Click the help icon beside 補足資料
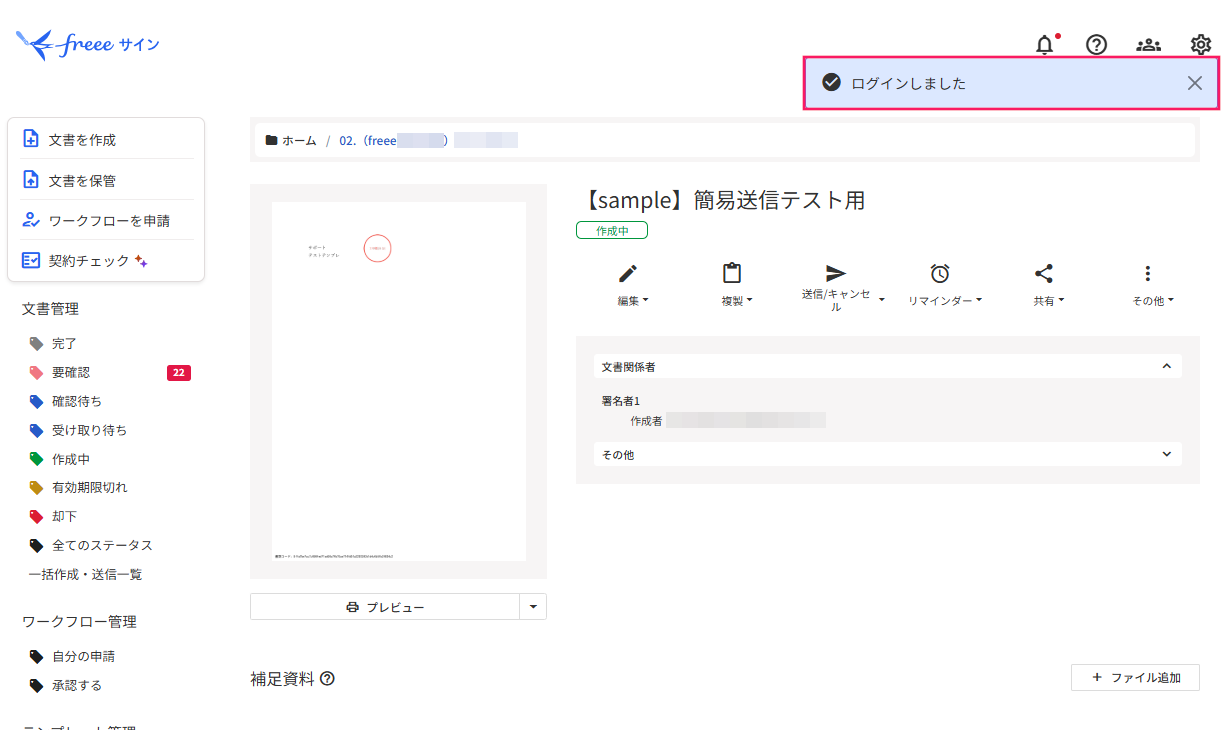 (327, 679)
